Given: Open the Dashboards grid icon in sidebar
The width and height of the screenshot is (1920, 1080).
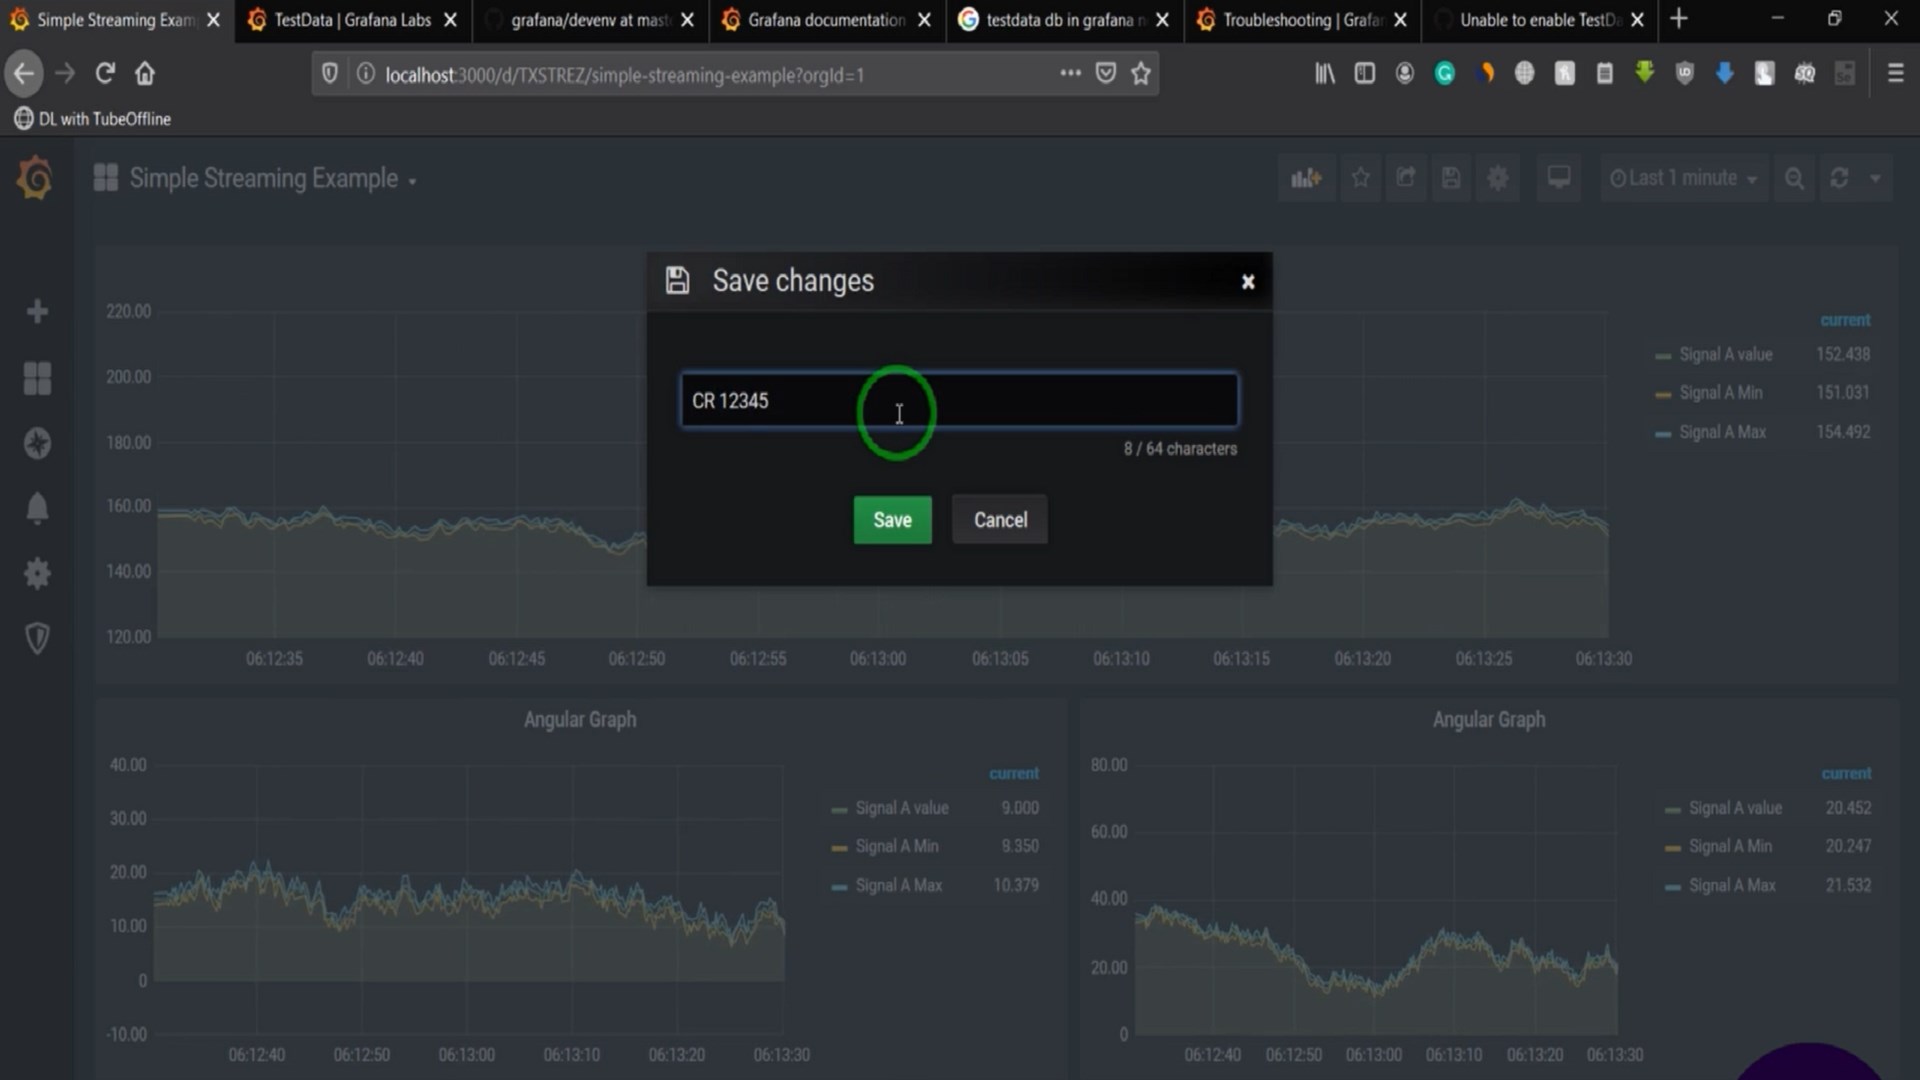Looking at the screenshot, I should point(37,378).
